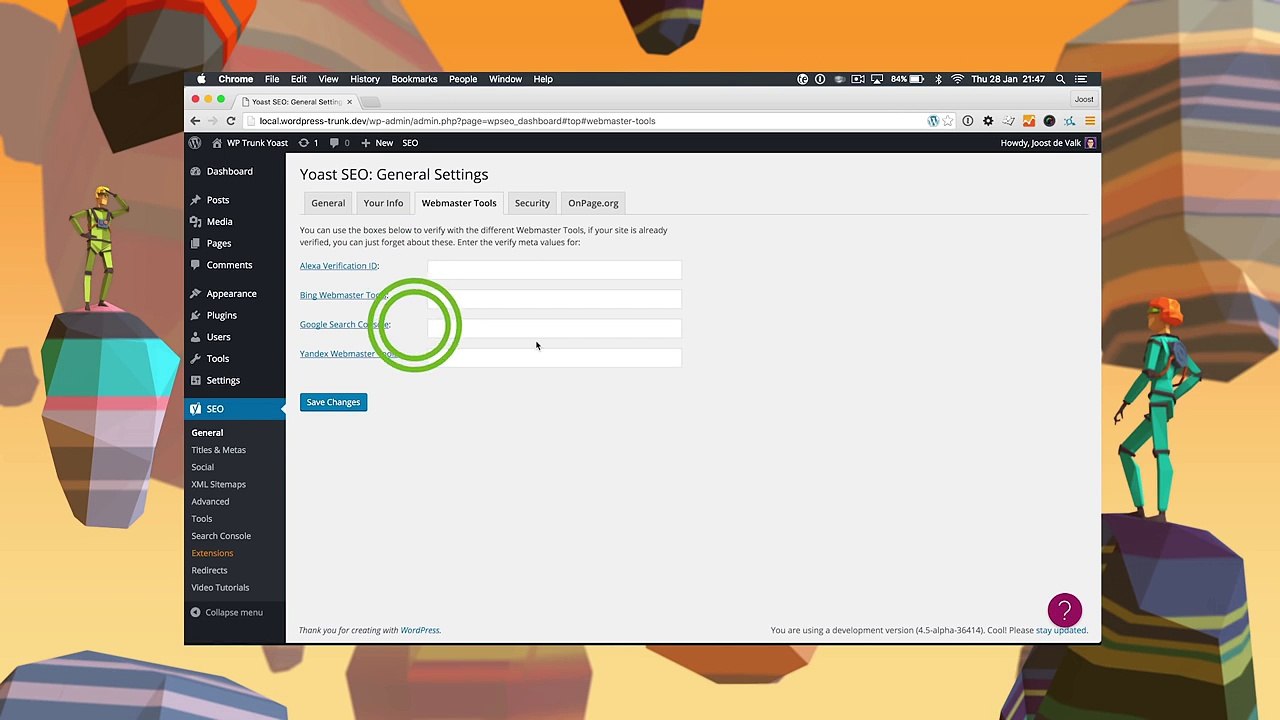Switch to the Your Info tab
The image size is (1280, 720).
point(383,203)
